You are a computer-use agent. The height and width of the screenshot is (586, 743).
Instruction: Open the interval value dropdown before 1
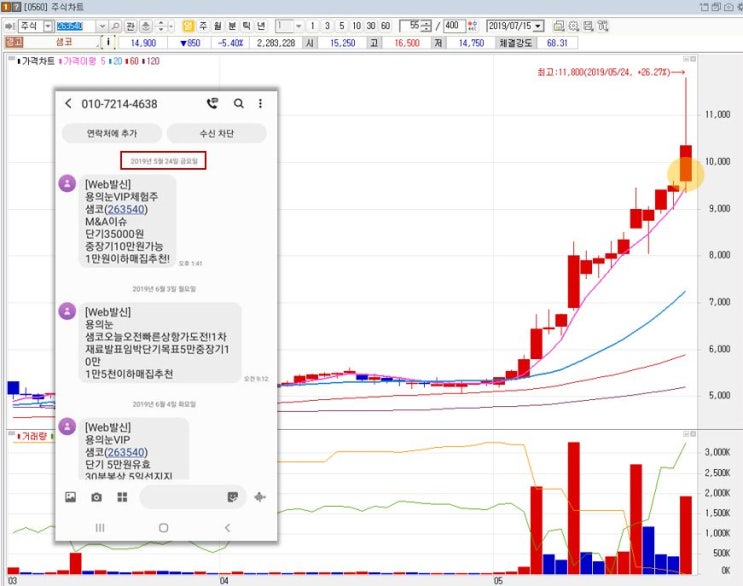coord(299,26)
